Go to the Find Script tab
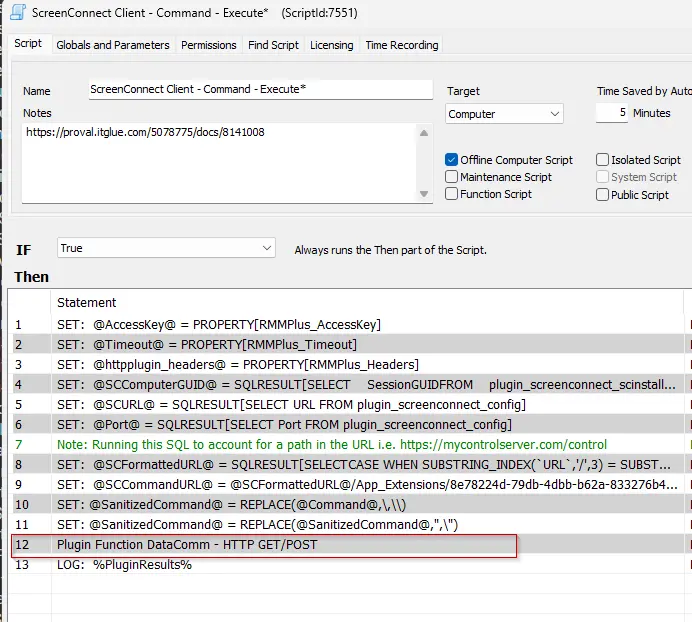 (273, 45)
